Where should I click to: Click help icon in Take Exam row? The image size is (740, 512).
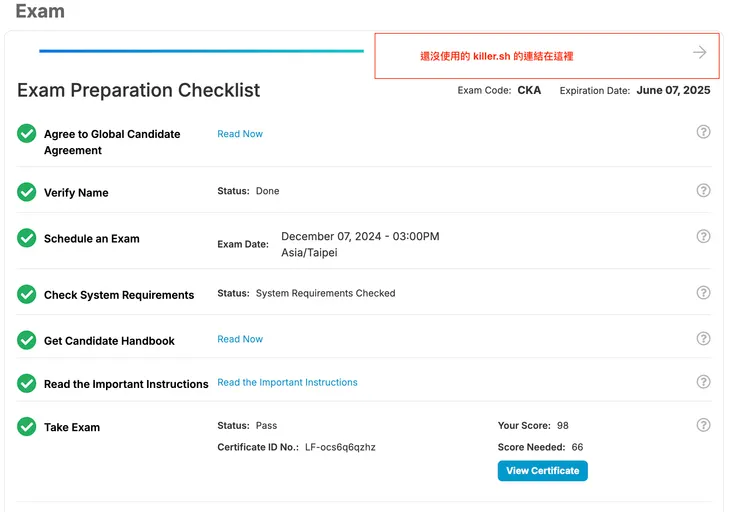tap(703, 426)
